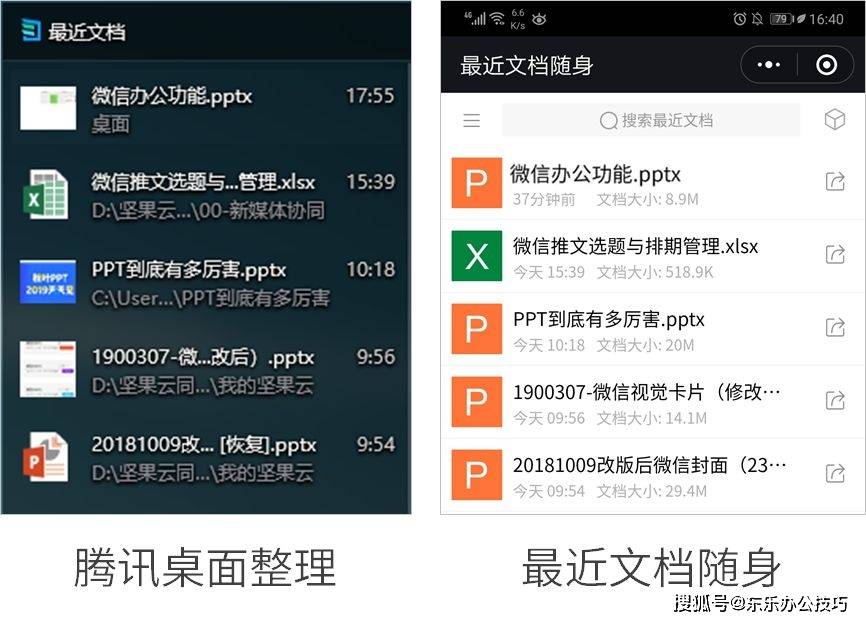Open the hamburger menu in 最近文档随身
This screenshot has width=866, height=622.
472,120
